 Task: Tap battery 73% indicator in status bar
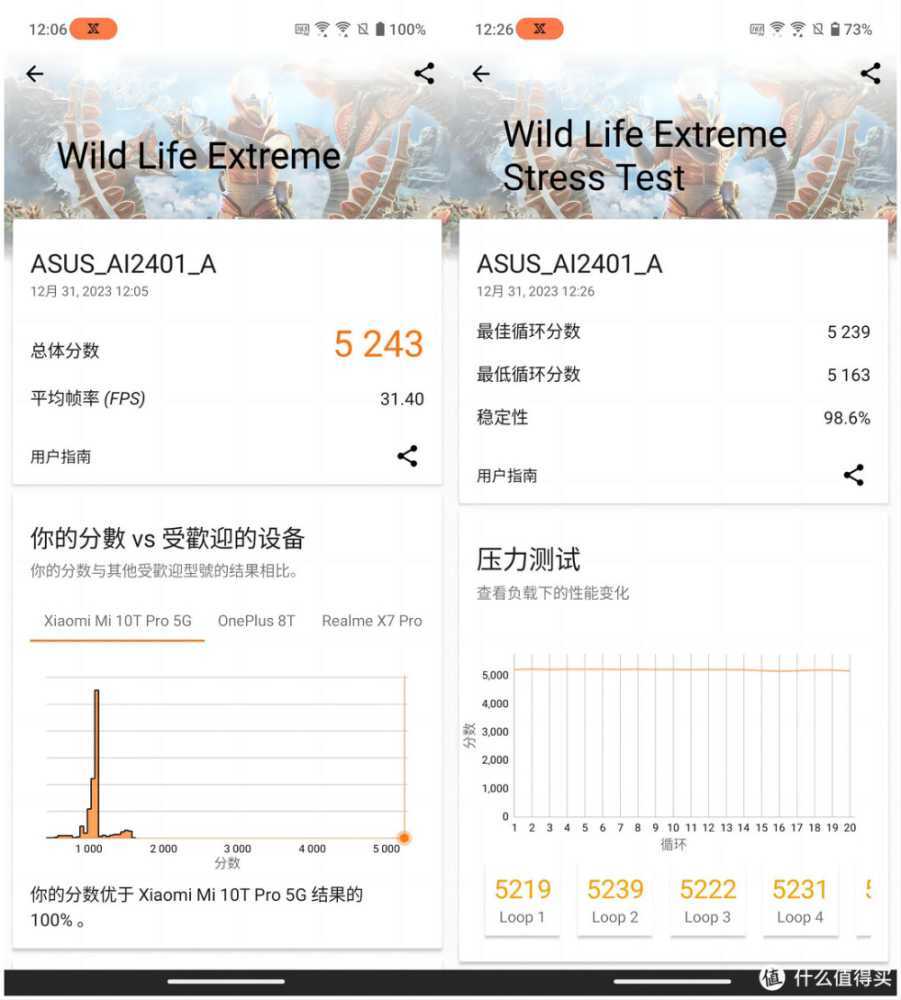(x=852, y=29)
